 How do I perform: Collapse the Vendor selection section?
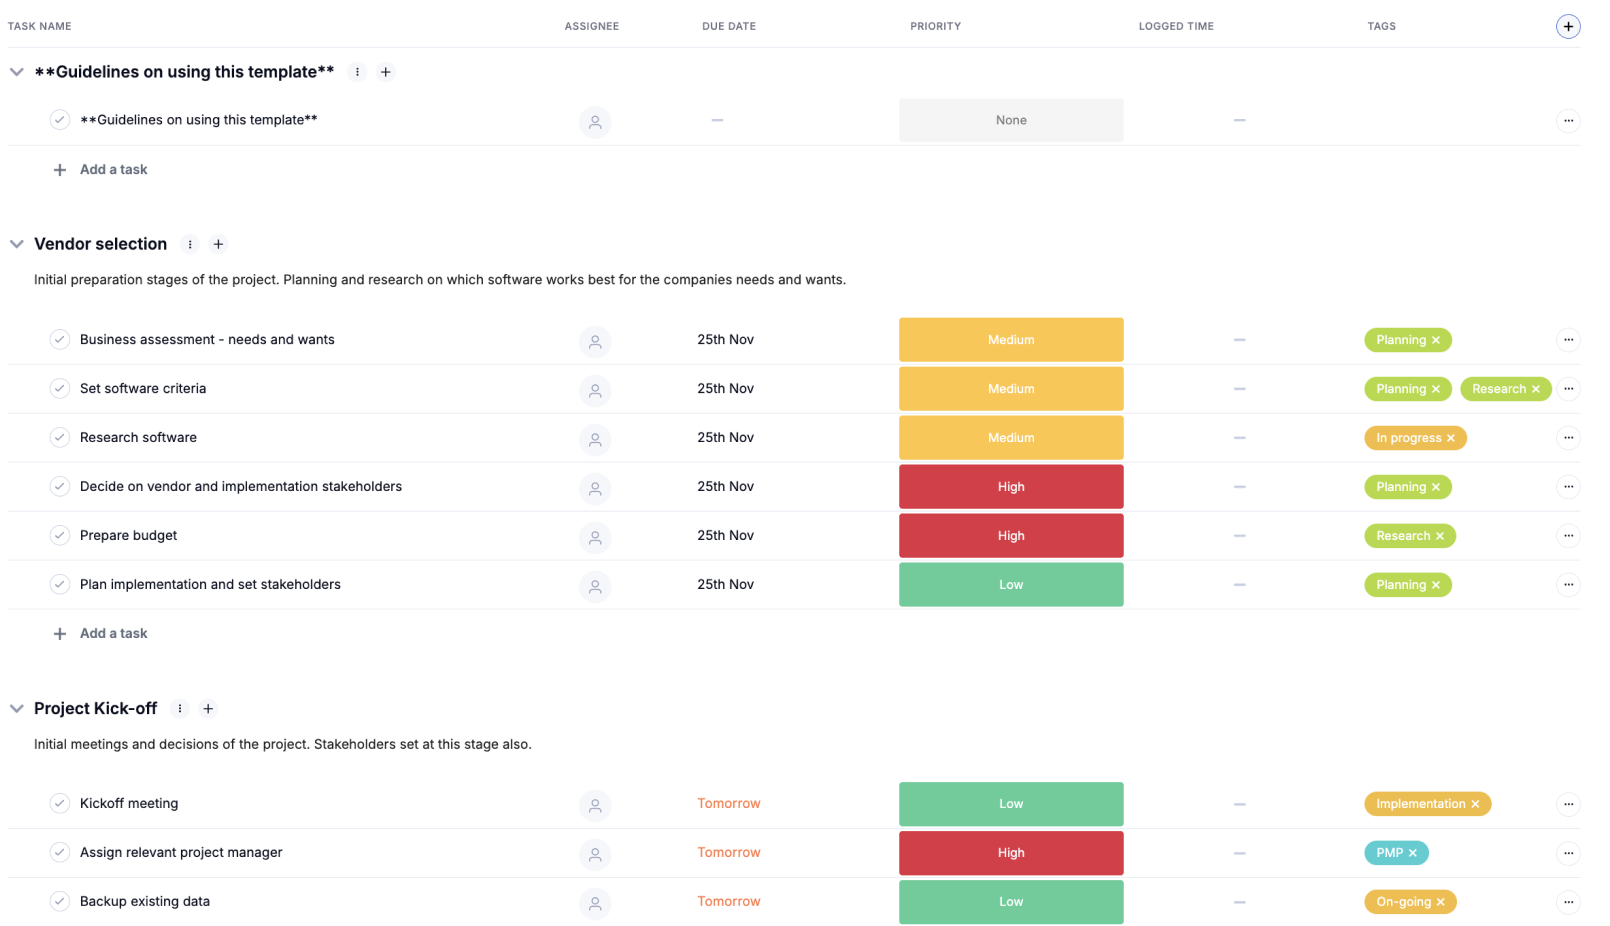click(x=17, y=244)
